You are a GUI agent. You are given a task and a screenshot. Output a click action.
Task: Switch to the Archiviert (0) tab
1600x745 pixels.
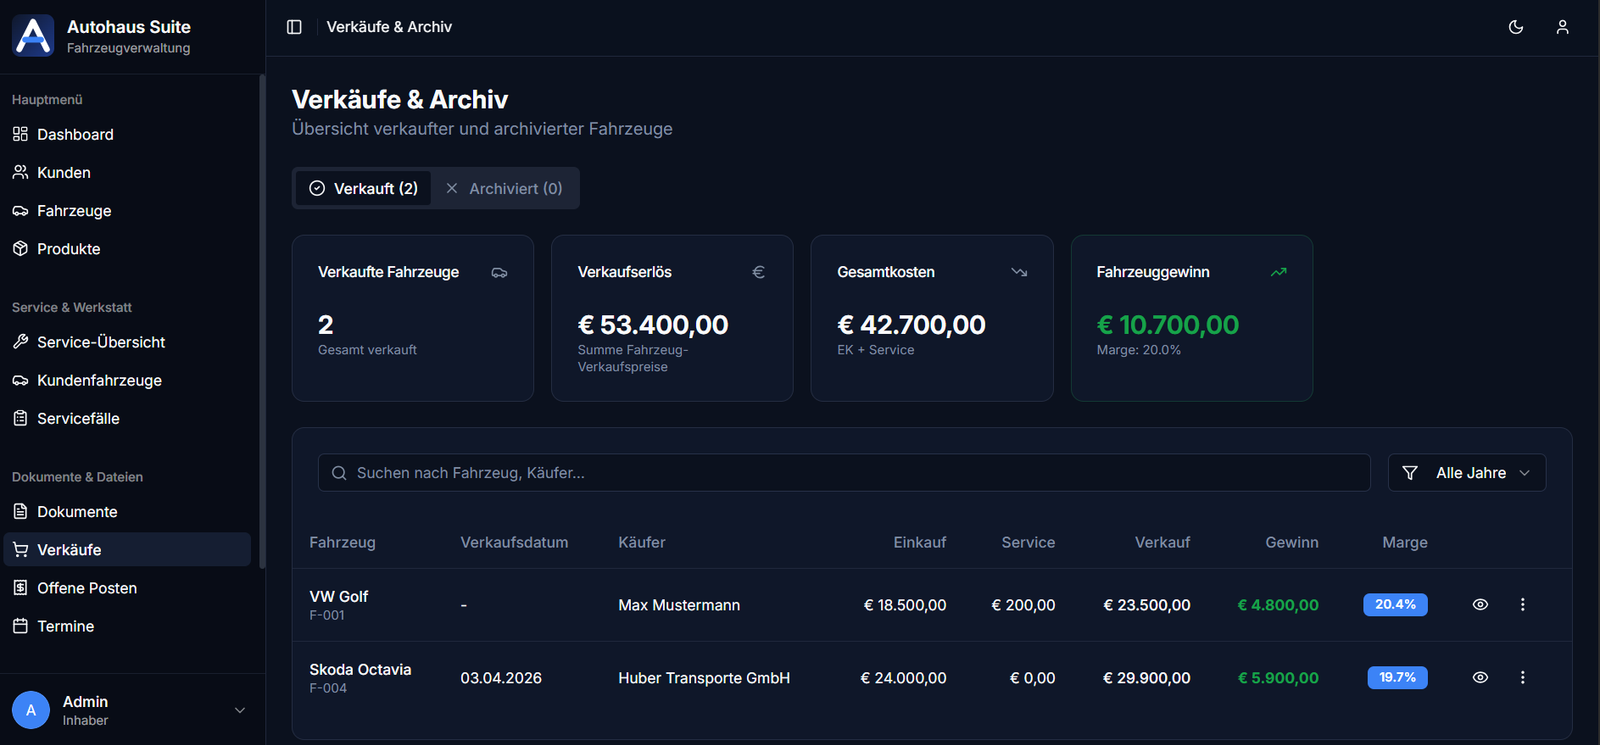505,189
